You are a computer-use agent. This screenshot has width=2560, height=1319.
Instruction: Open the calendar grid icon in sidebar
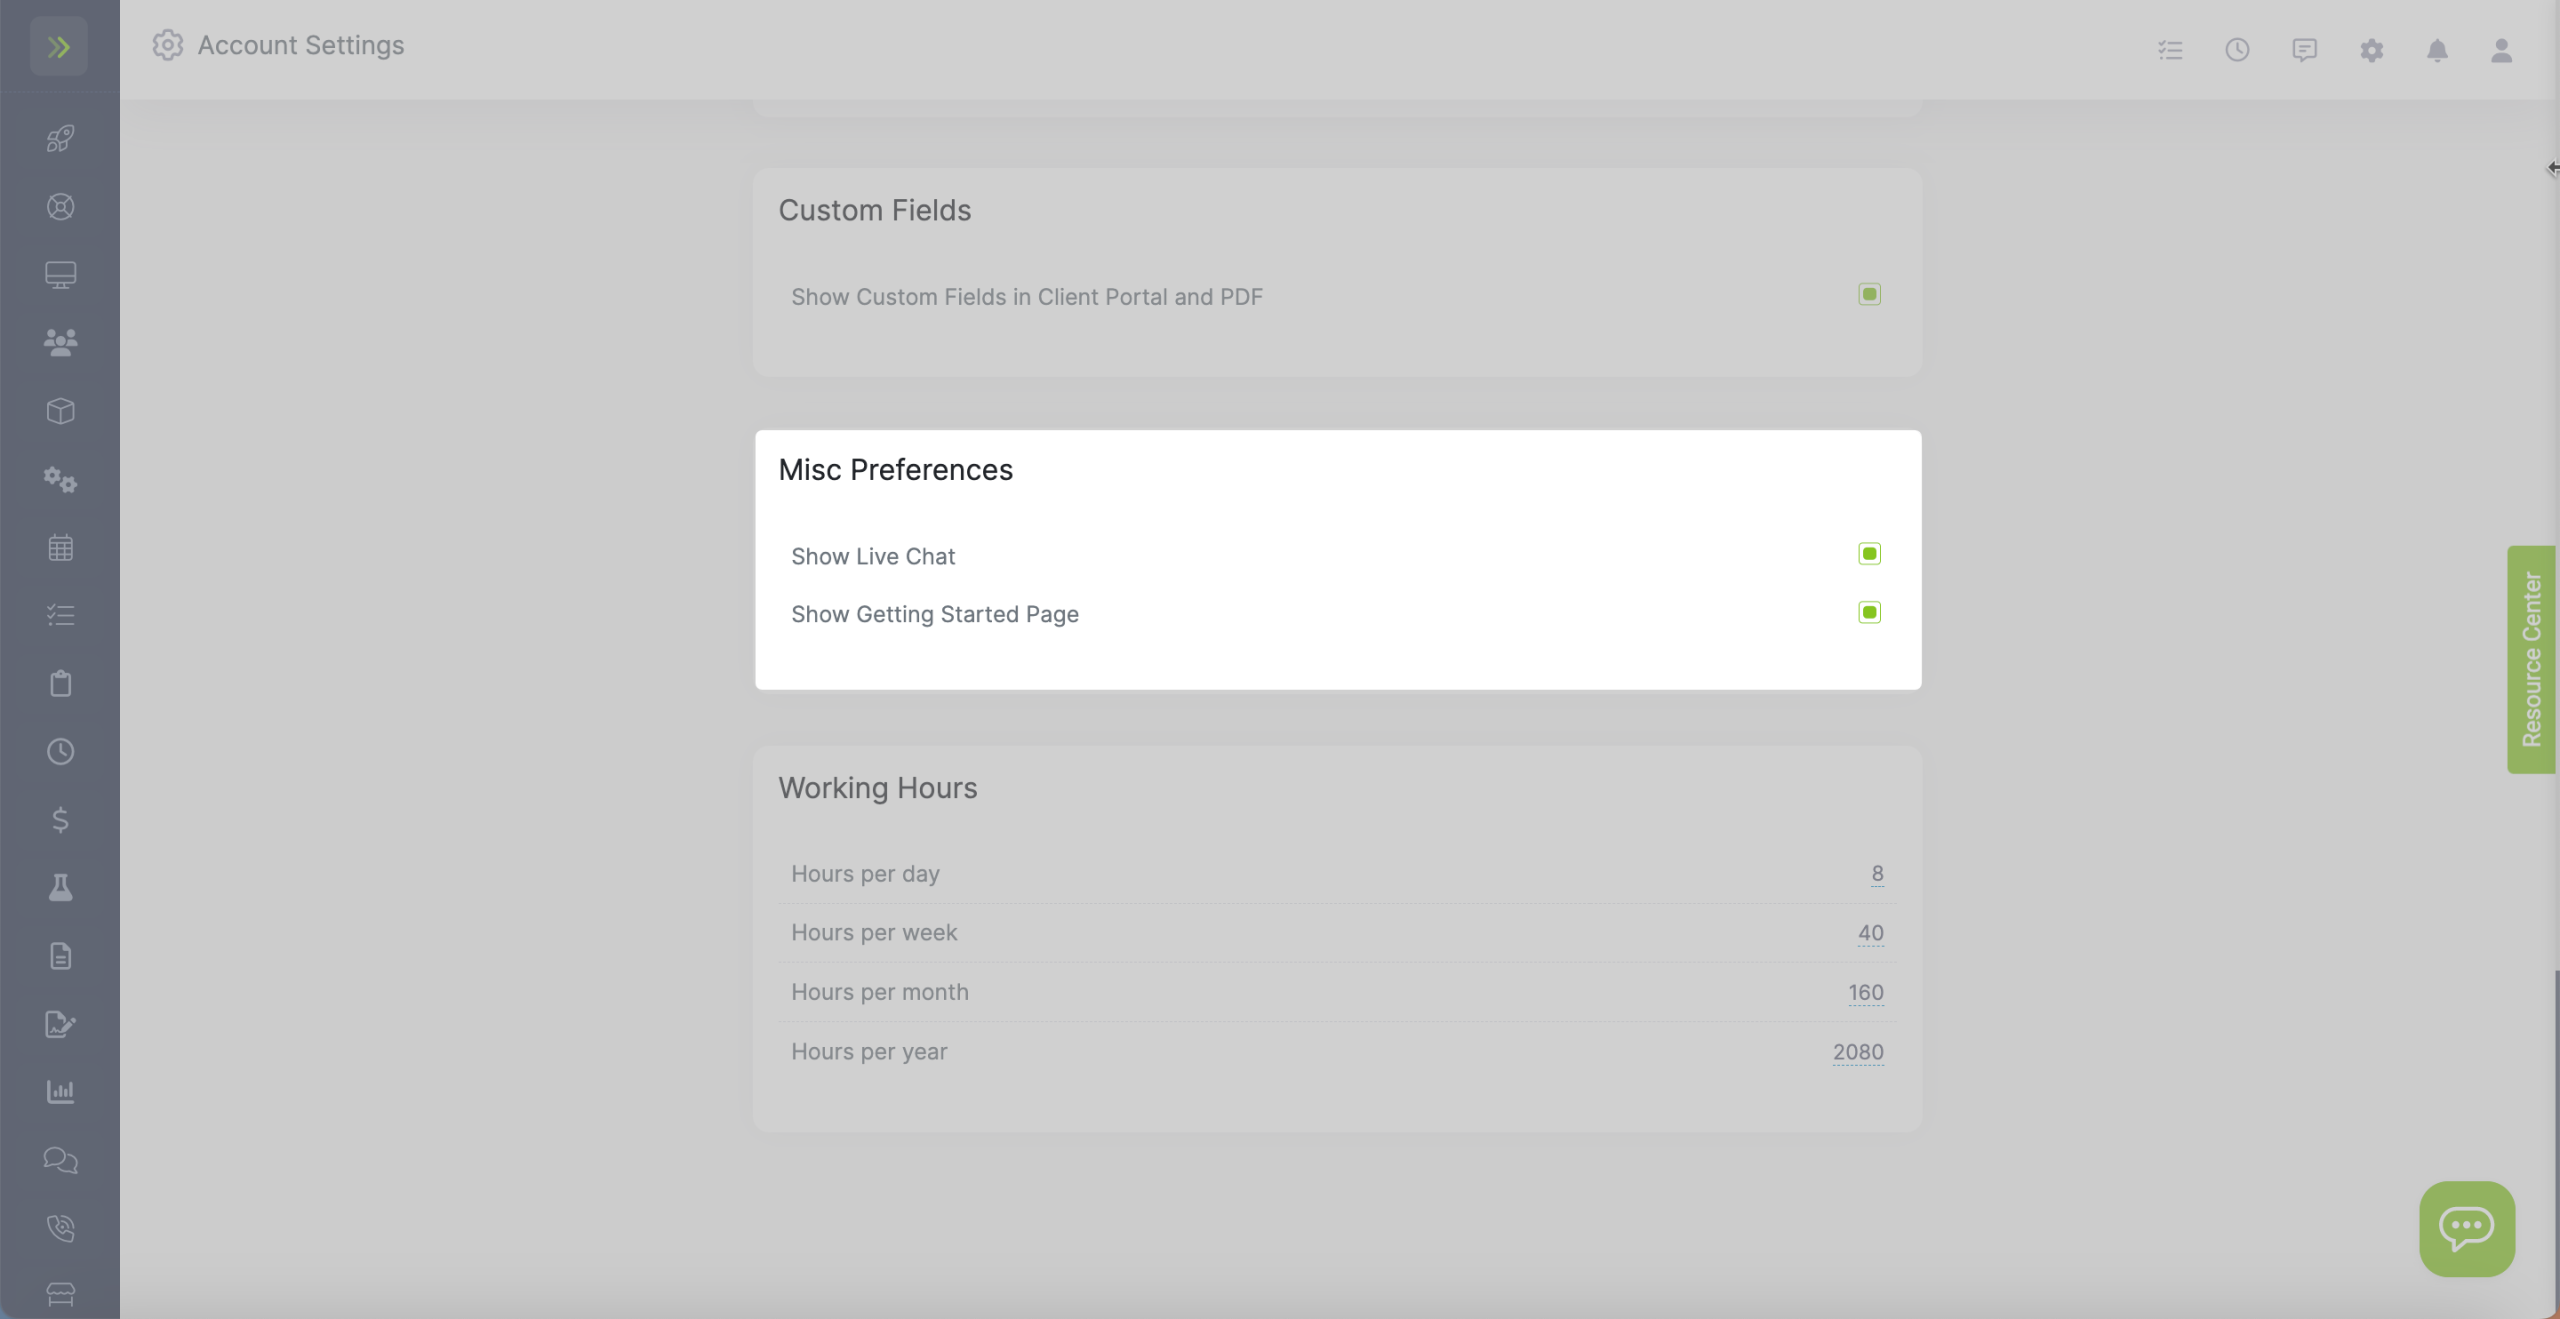60,547
